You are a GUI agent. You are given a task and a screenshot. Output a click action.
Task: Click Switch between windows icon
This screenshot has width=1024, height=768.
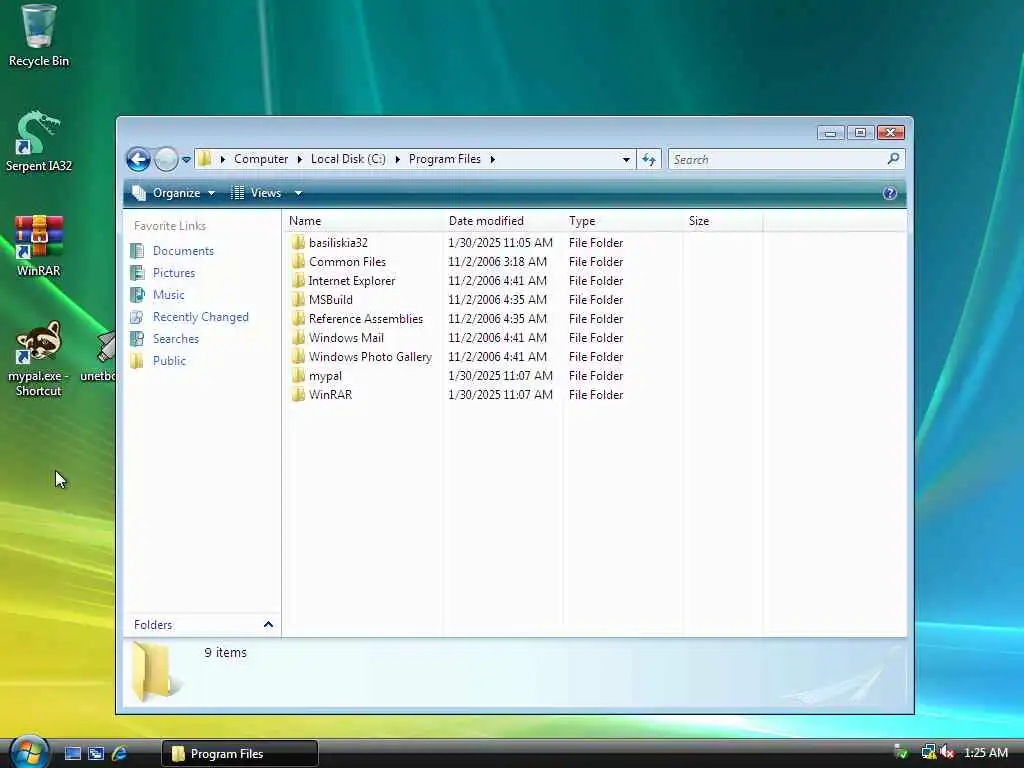[x=96, y=754]
